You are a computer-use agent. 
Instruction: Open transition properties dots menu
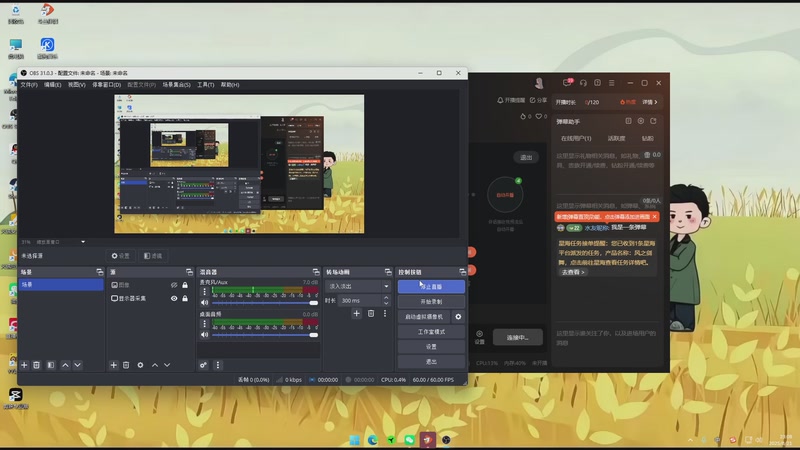385,313
